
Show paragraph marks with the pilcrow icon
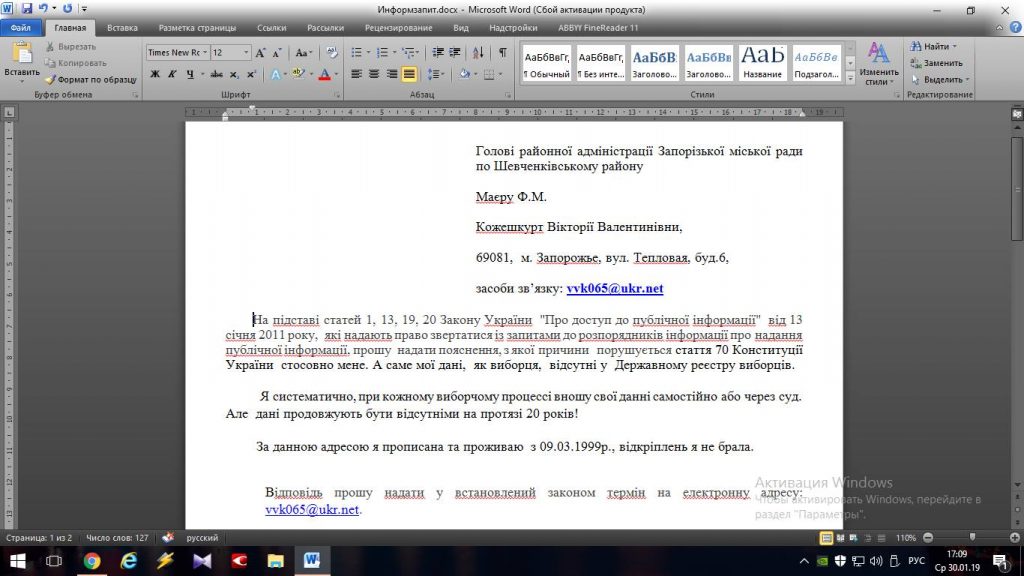click(x=502, y=52)
